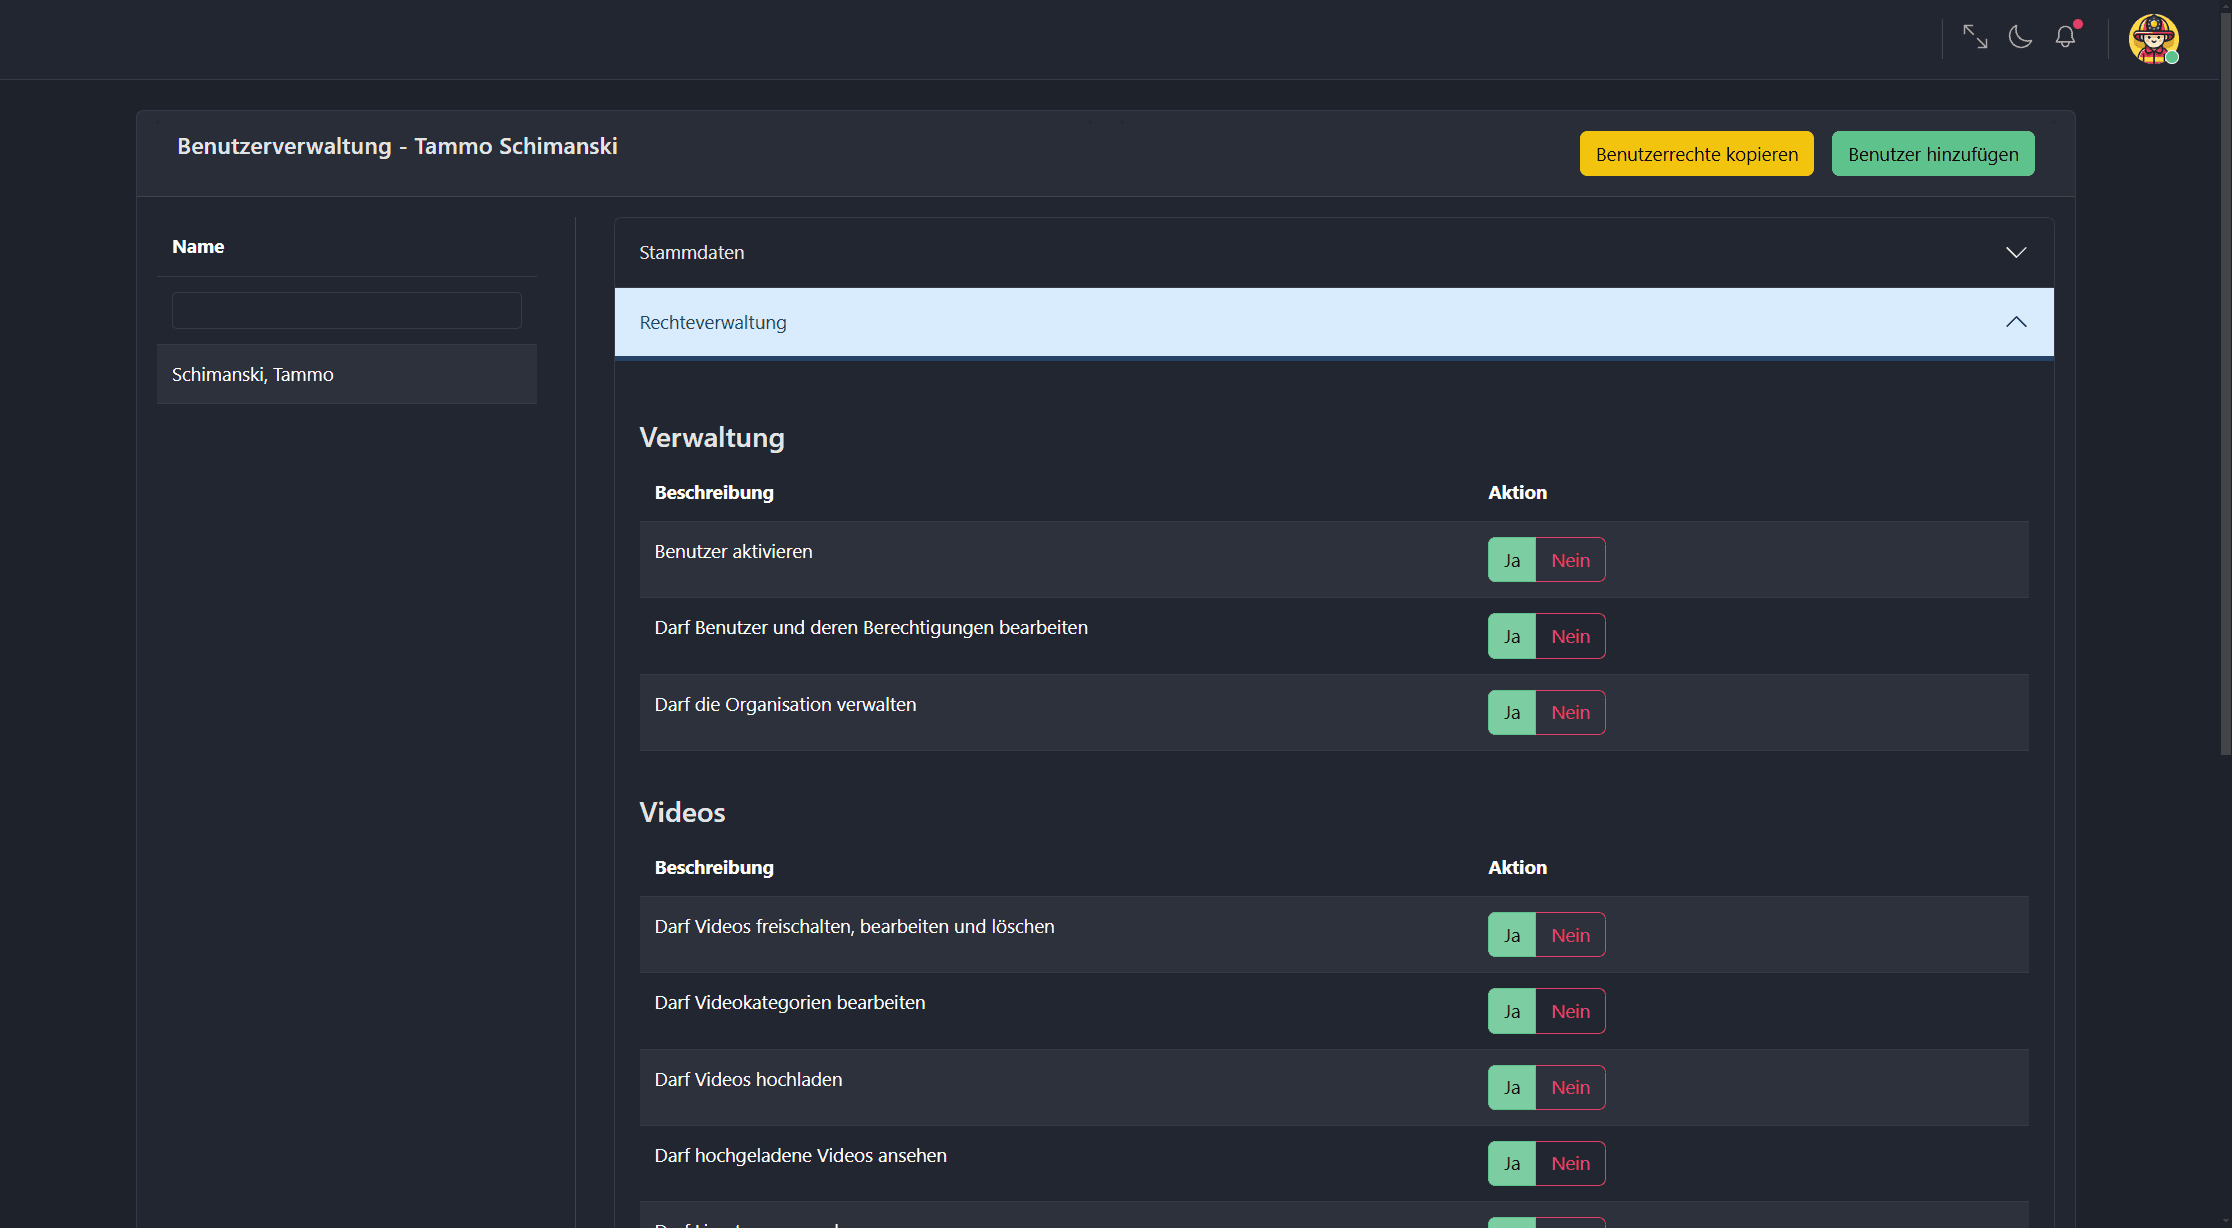Screen dimensions: 2232x1228
Task: Set Benutzer aktivieren to Ja
Action: pyautogui.click(x=1511, y=560)
